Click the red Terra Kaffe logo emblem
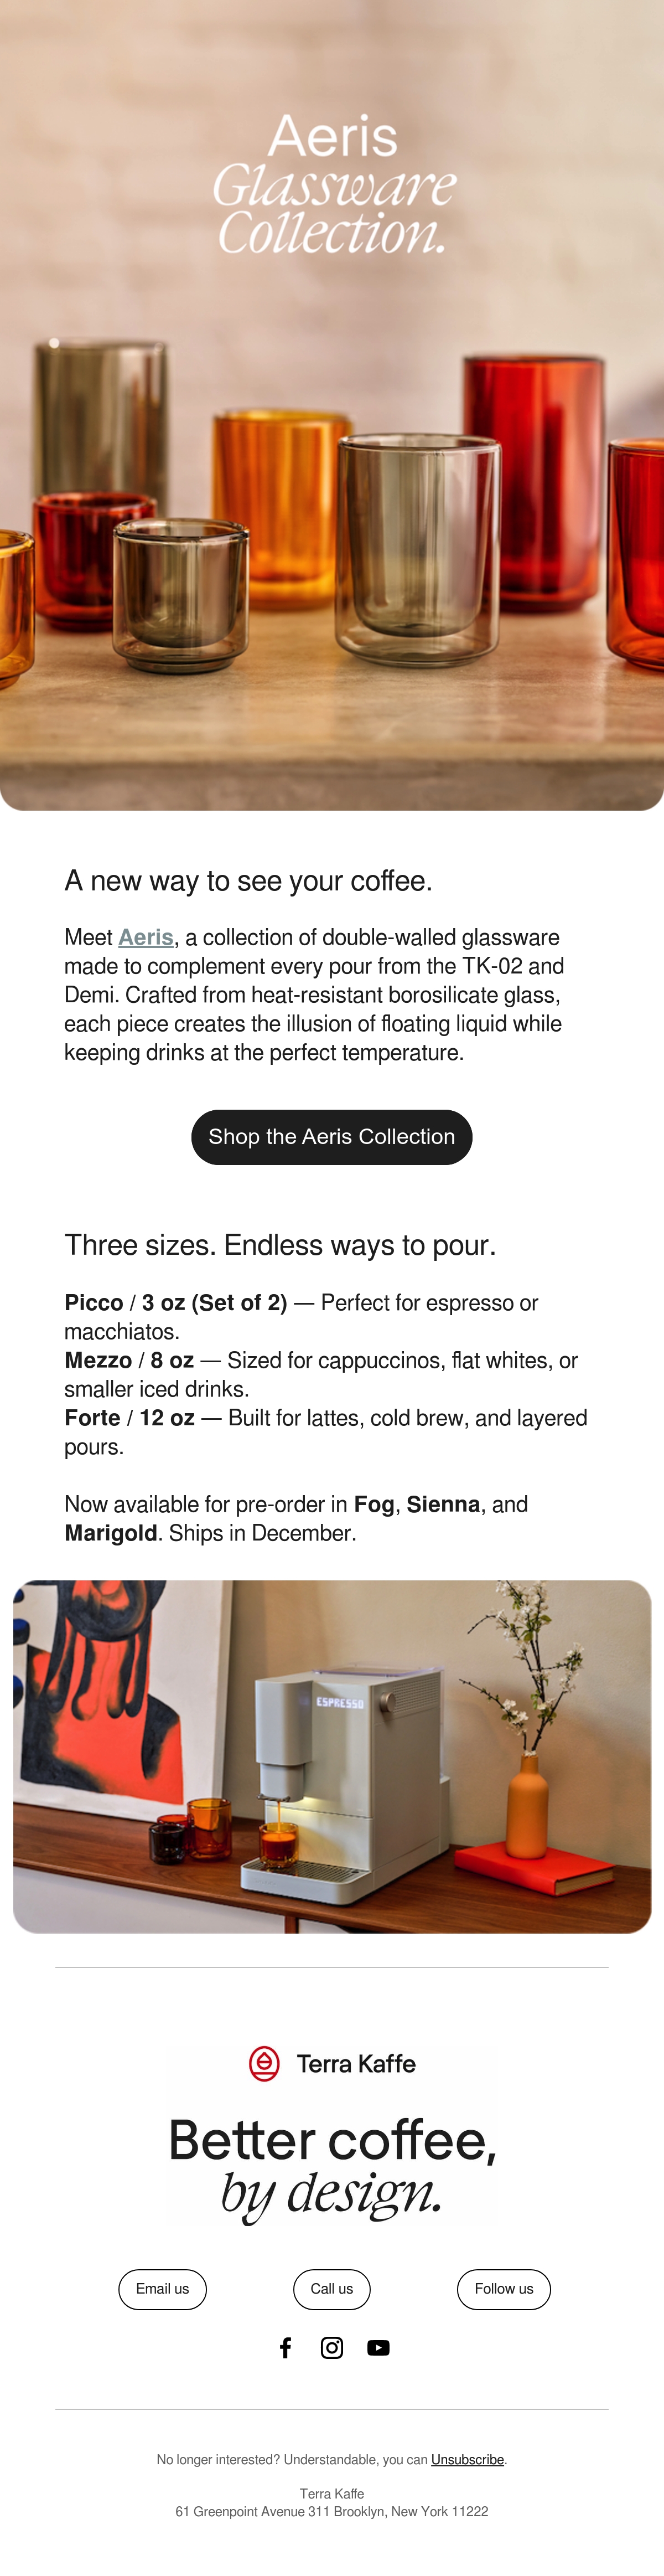Screen dimensions: 664x2576 [x=264, y=2063]
